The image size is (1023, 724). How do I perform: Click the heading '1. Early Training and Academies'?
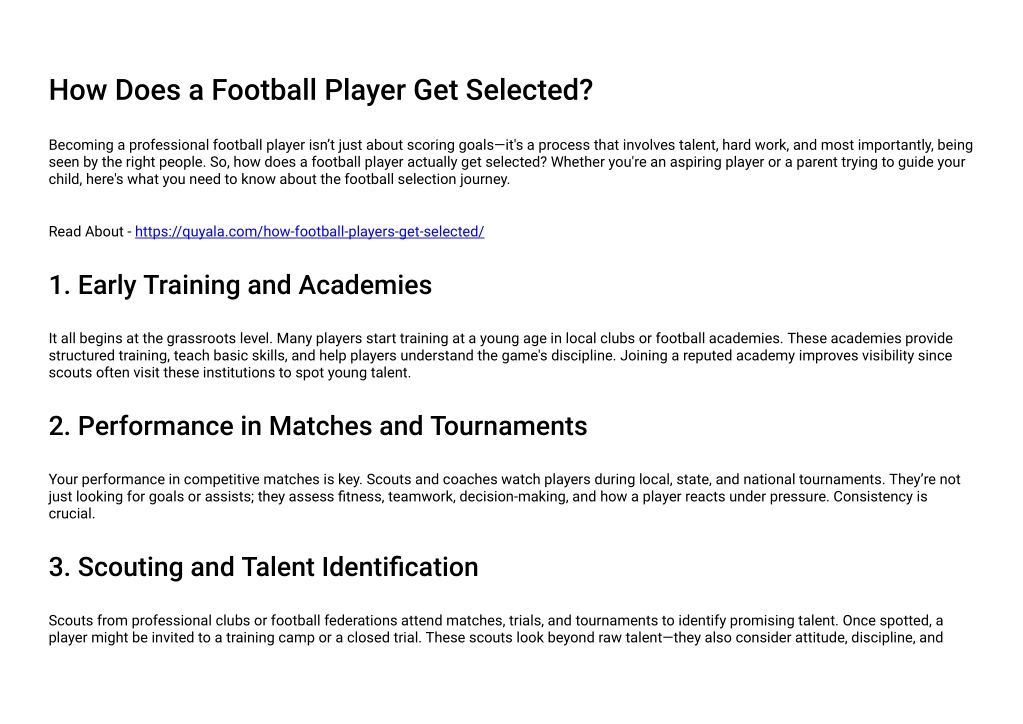click(x=240, y=285)
